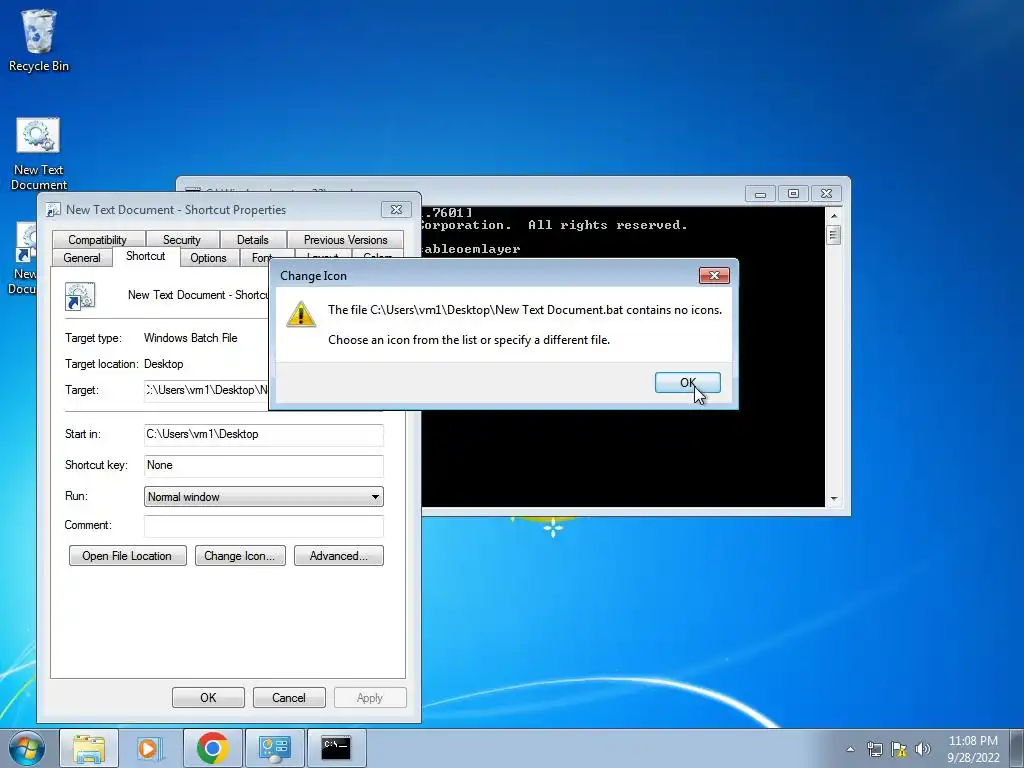The height and width of the screenshot is (768, 1024).
Task: Click the Open File Location button
Action: [127, 556]
